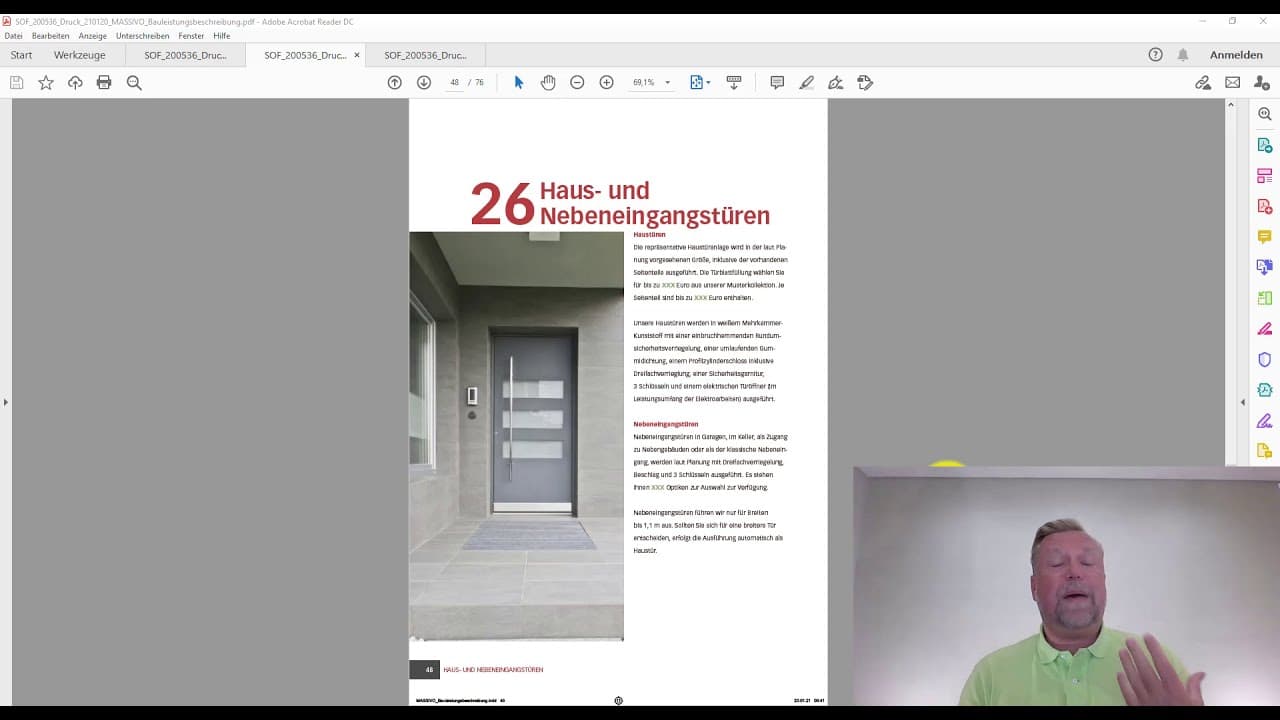The image size is (1280, 720).
Task: Click the share with others person icon
Action: (x=1262, y=83)
